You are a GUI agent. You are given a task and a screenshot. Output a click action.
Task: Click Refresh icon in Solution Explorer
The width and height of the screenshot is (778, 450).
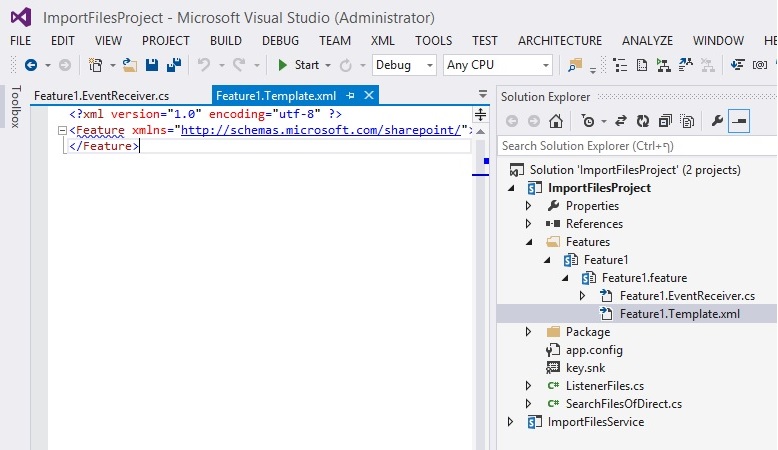[x=643, y=121]
